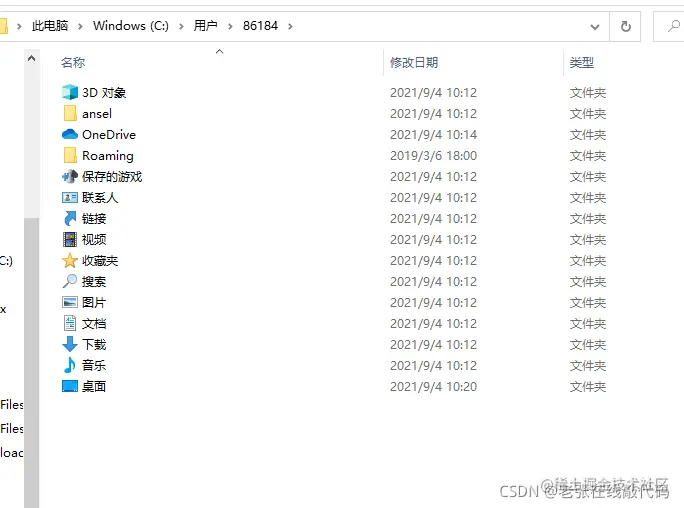Select the 下载 download arrow icon
Viewport: 684px width, 508px height.
point(70,344)
